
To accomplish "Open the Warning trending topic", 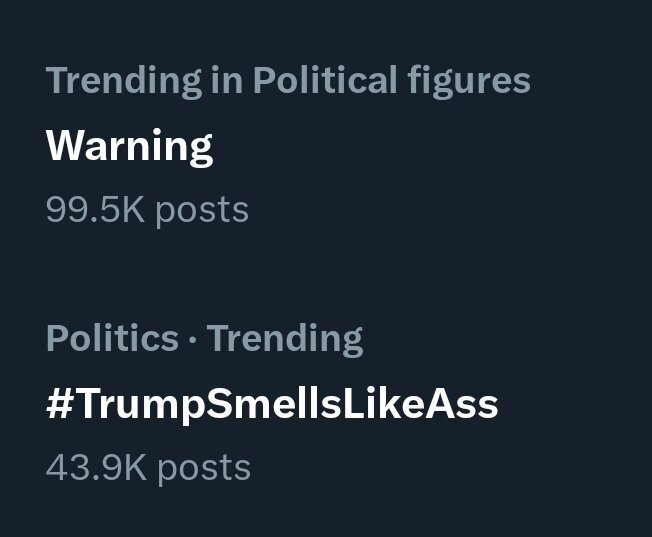I will pyautogui.click(x=129, y=146).
